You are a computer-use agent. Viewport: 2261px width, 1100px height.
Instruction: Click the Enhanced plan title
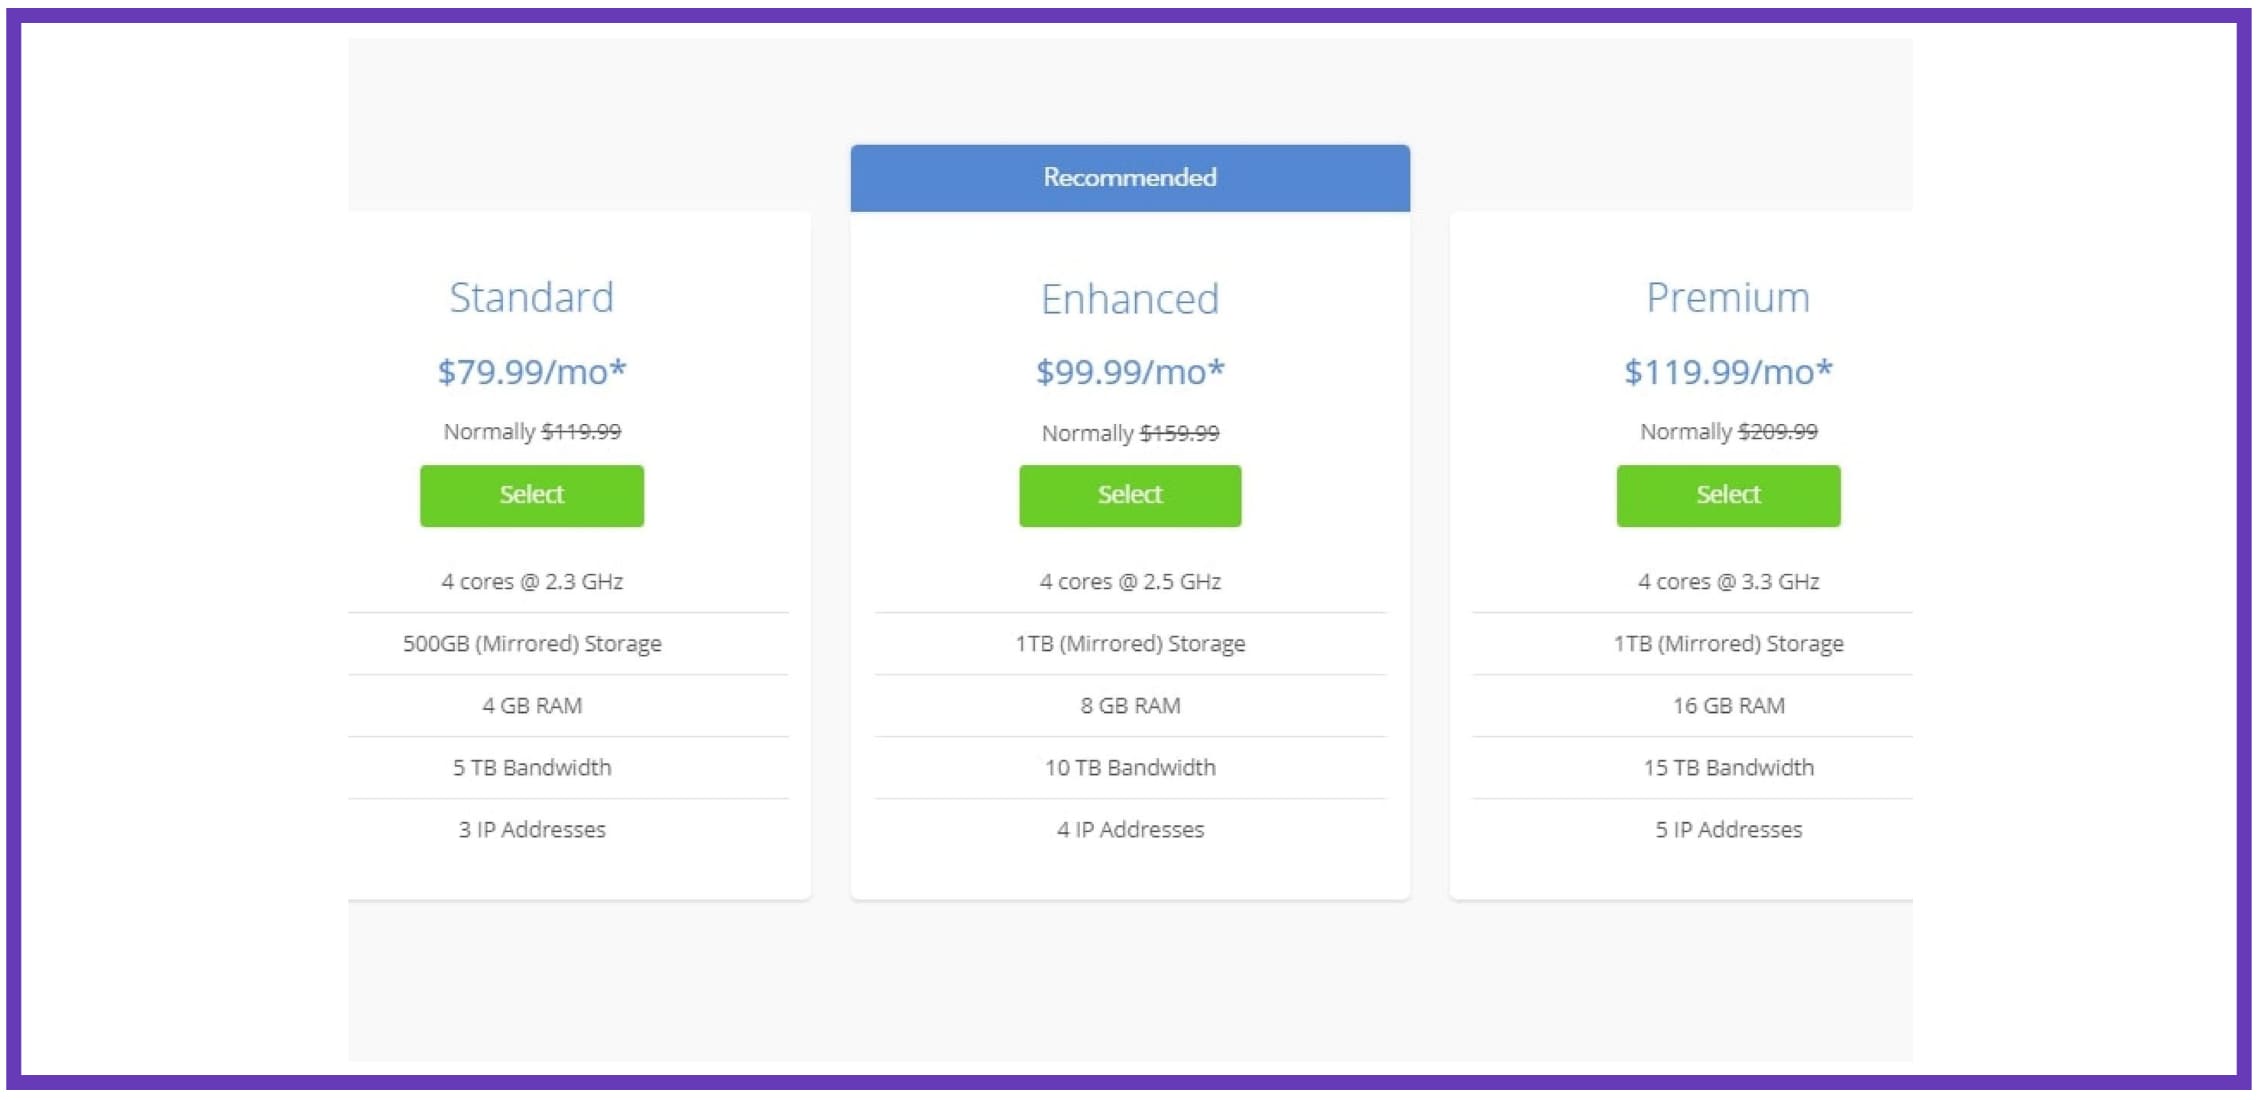pos(1130,299)
